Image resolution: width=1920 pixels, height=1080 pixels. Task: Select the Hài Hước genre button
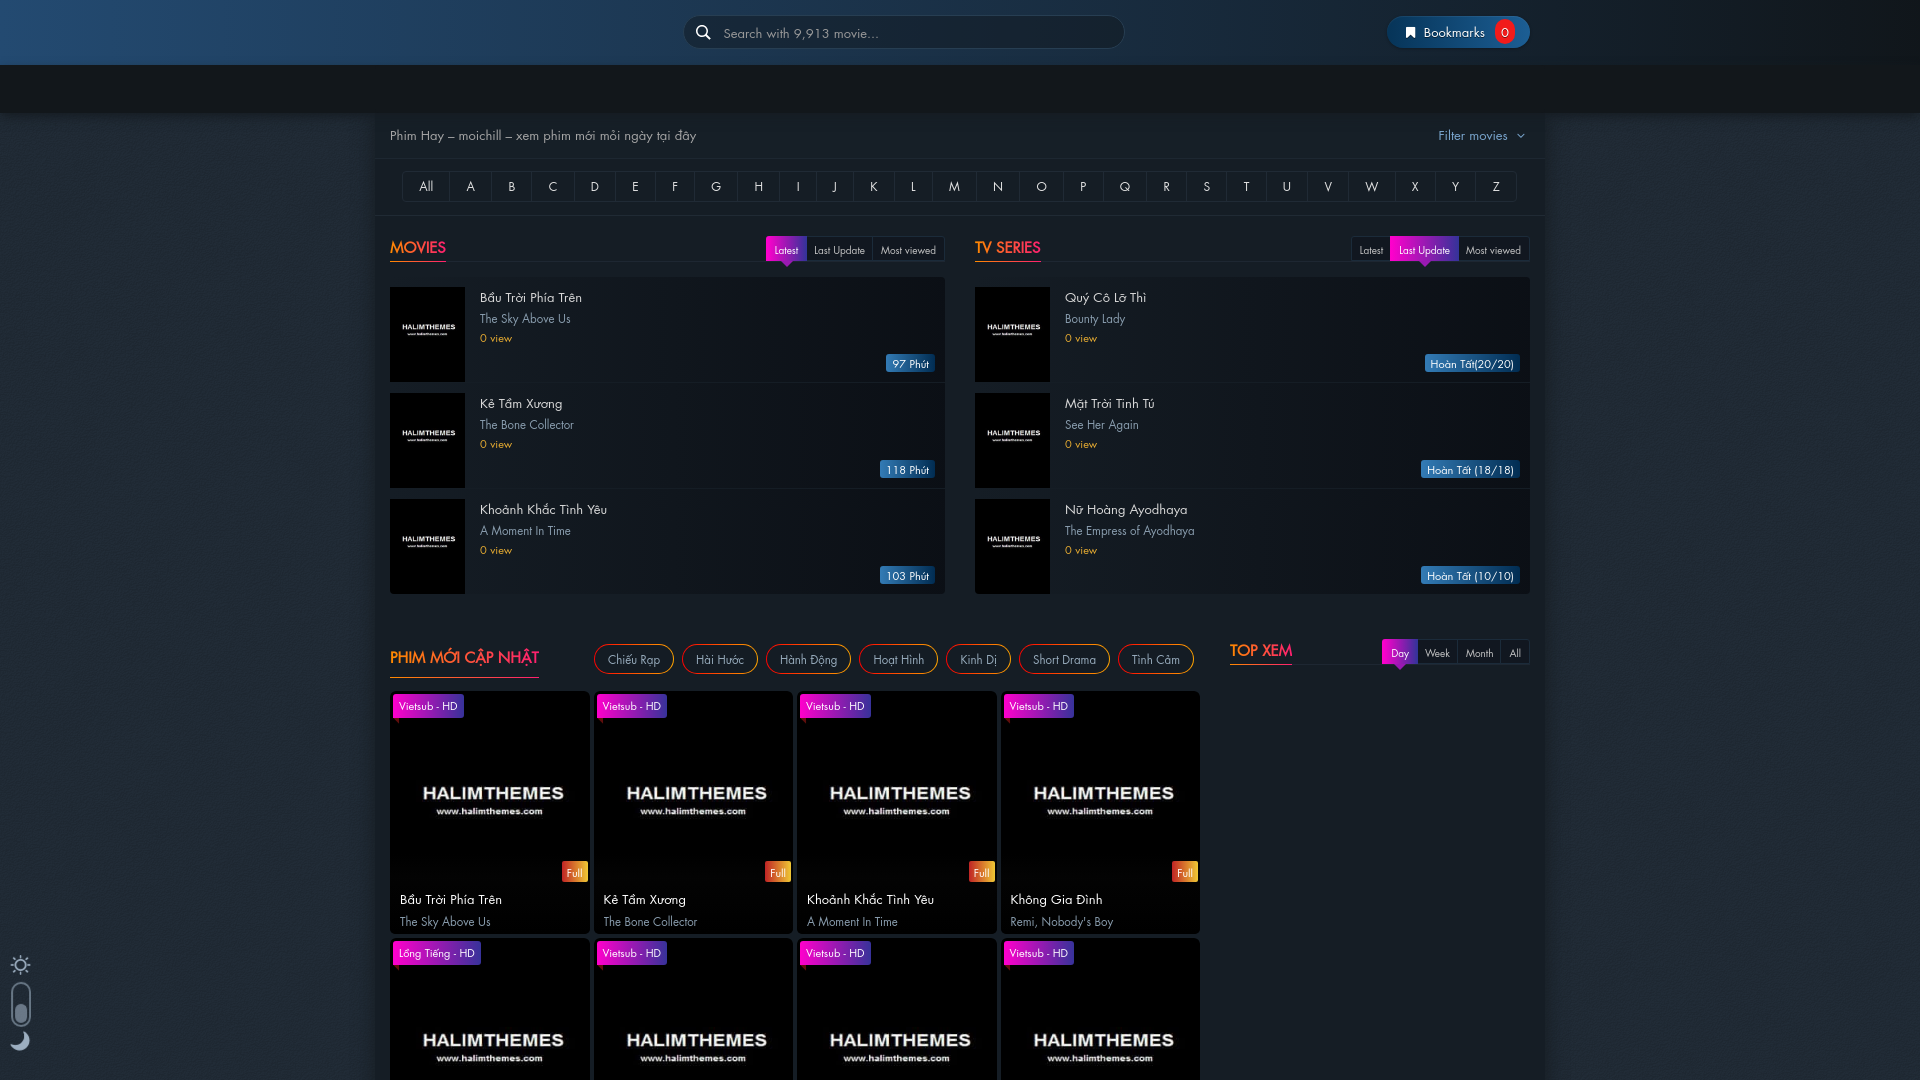720,659
